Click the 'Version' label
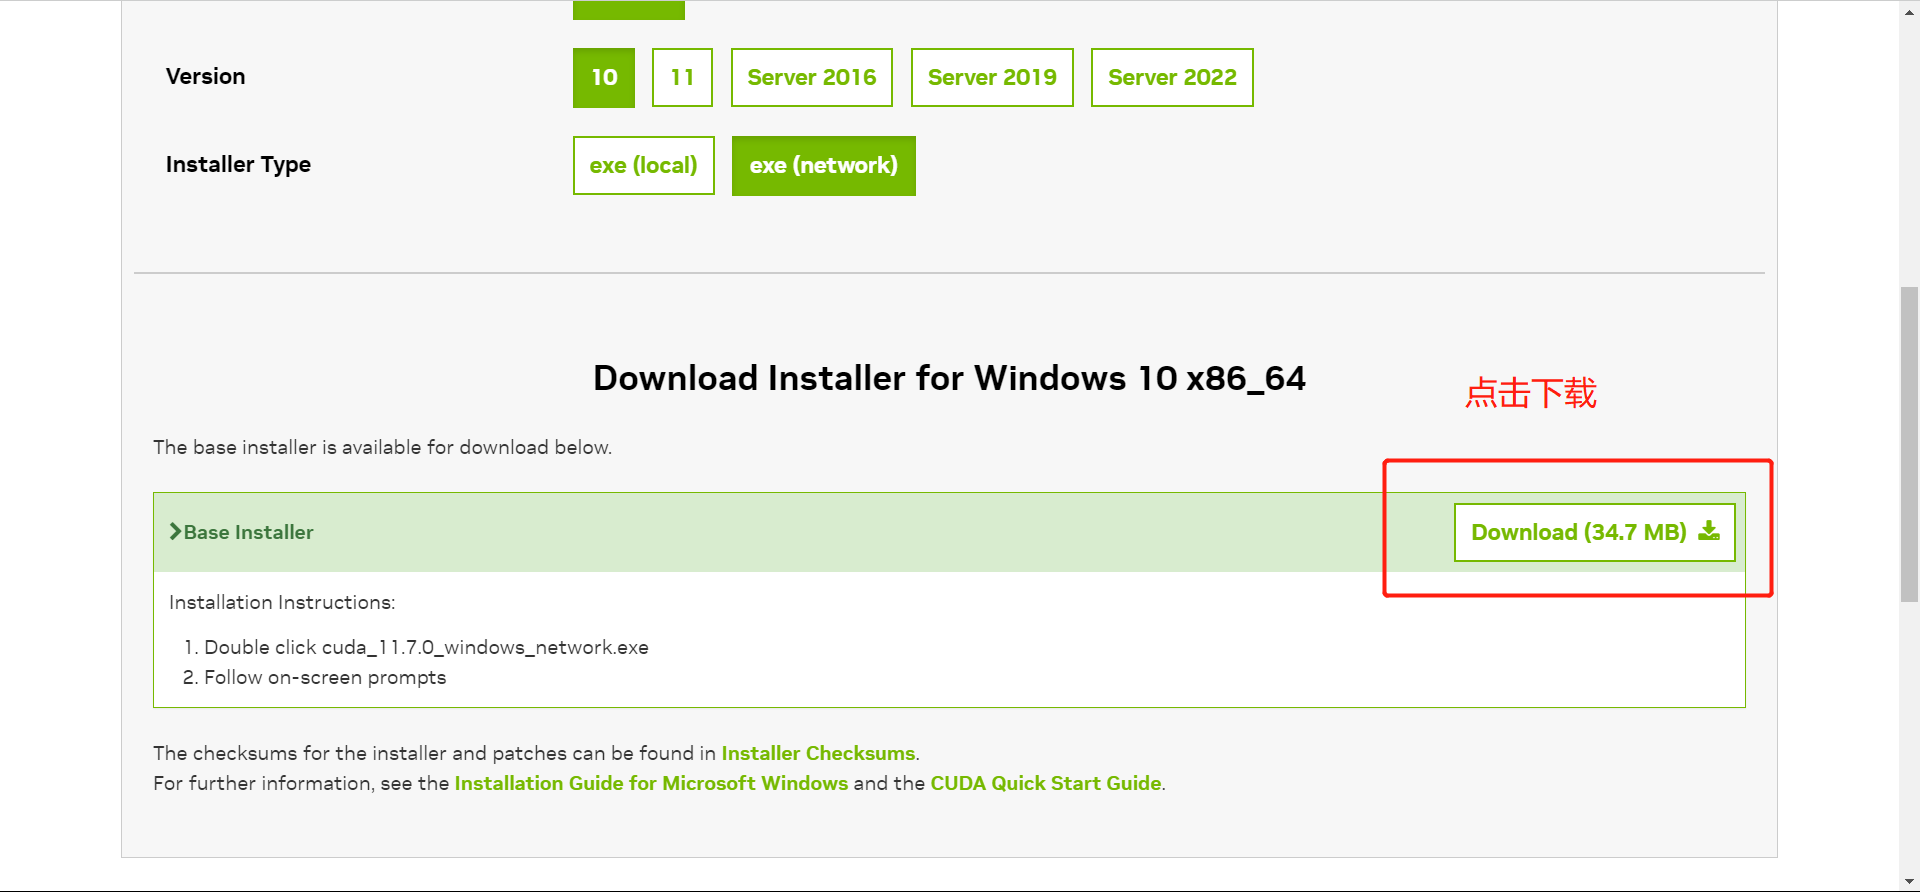The height and width of the screenshot is (892, 1920). tap(205, 76)
